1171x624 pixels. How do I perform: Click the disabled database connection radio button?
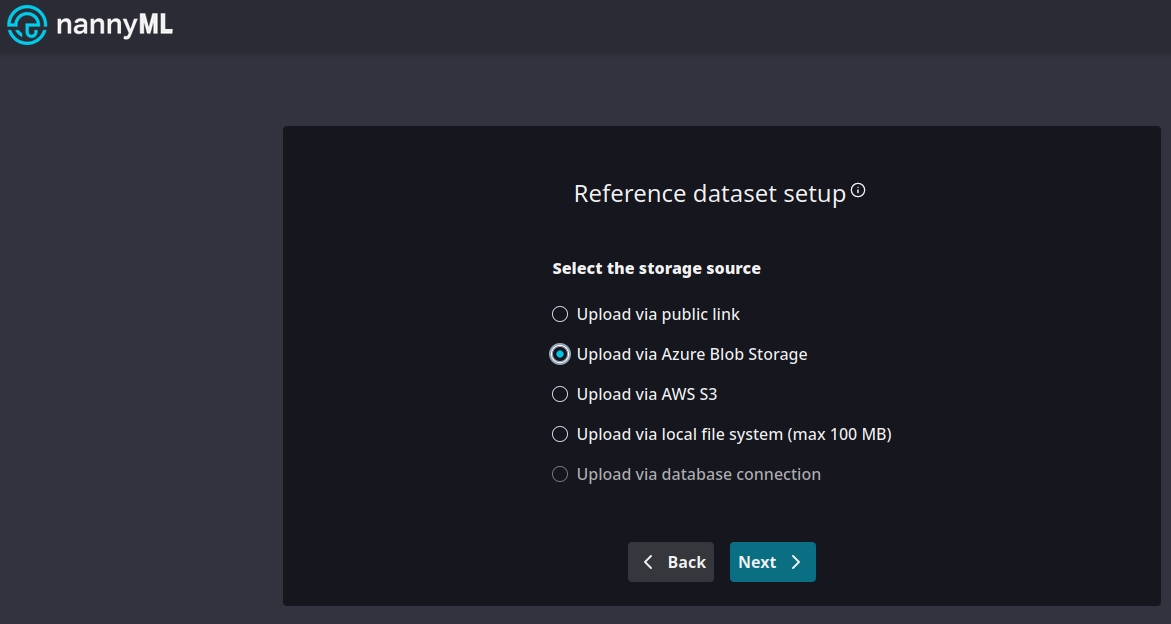(560, 474)
